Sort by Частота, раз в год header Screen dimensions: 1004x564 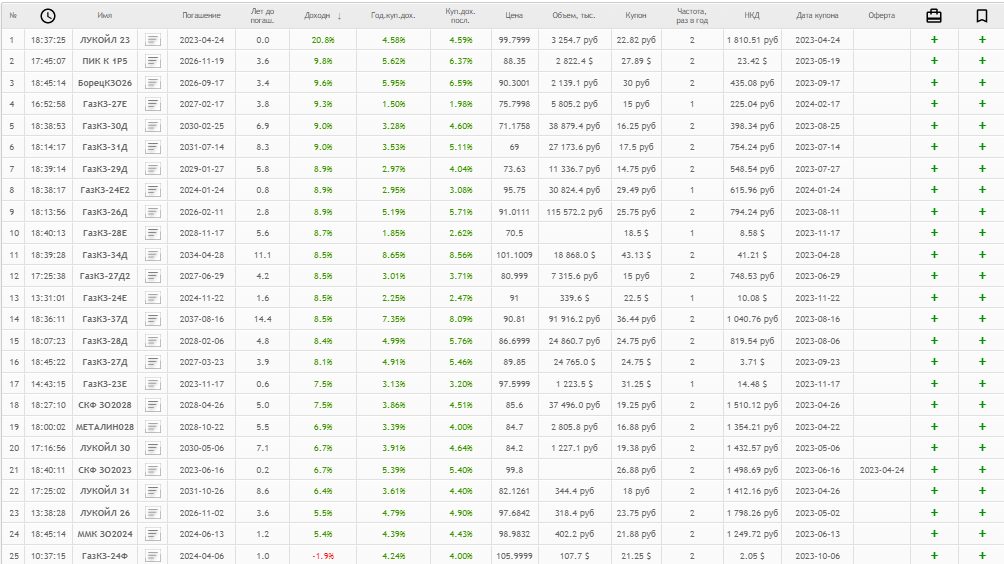(692, 16)
